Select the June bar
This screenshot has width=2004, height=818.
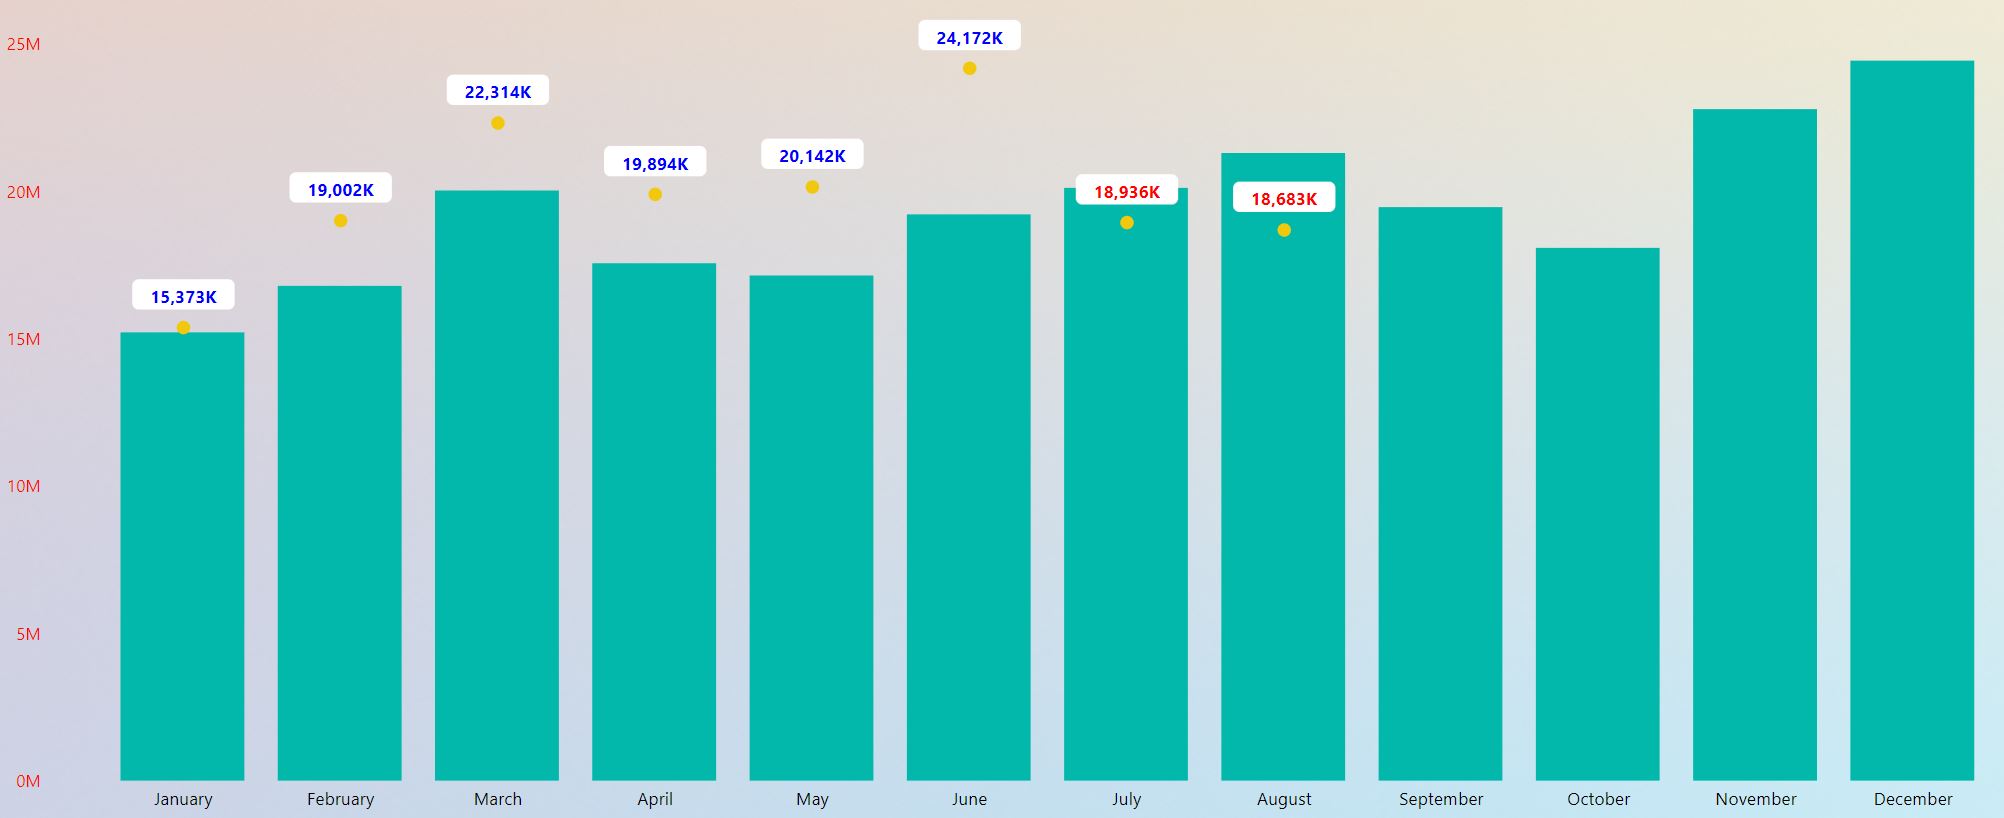click(968, 497)
